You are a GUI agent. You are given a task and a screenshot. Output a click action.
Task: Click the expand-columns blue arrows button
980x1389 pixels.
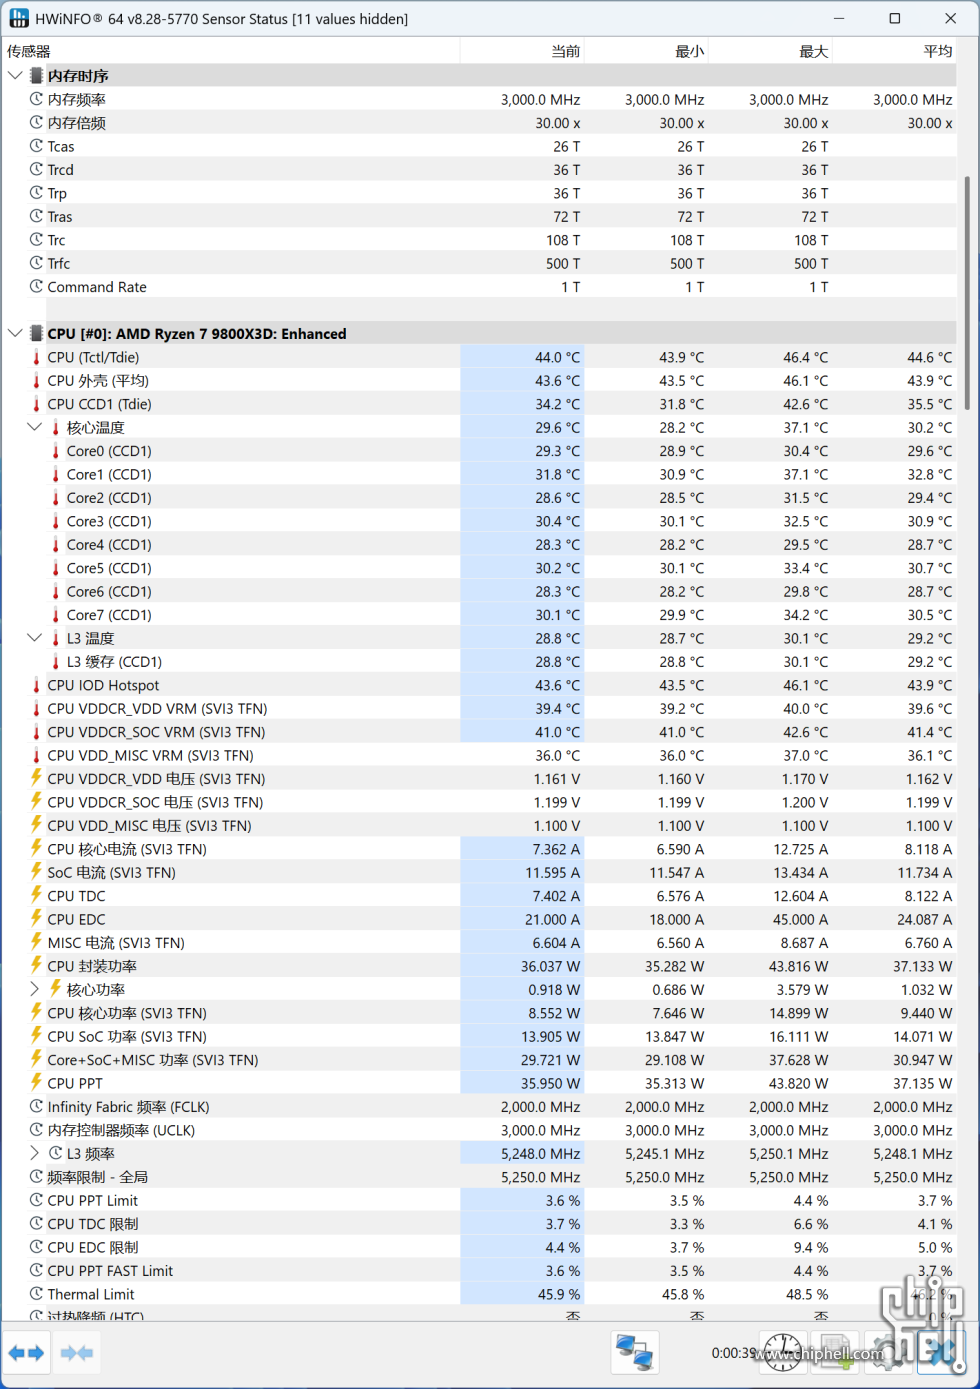coord(26,1353)
